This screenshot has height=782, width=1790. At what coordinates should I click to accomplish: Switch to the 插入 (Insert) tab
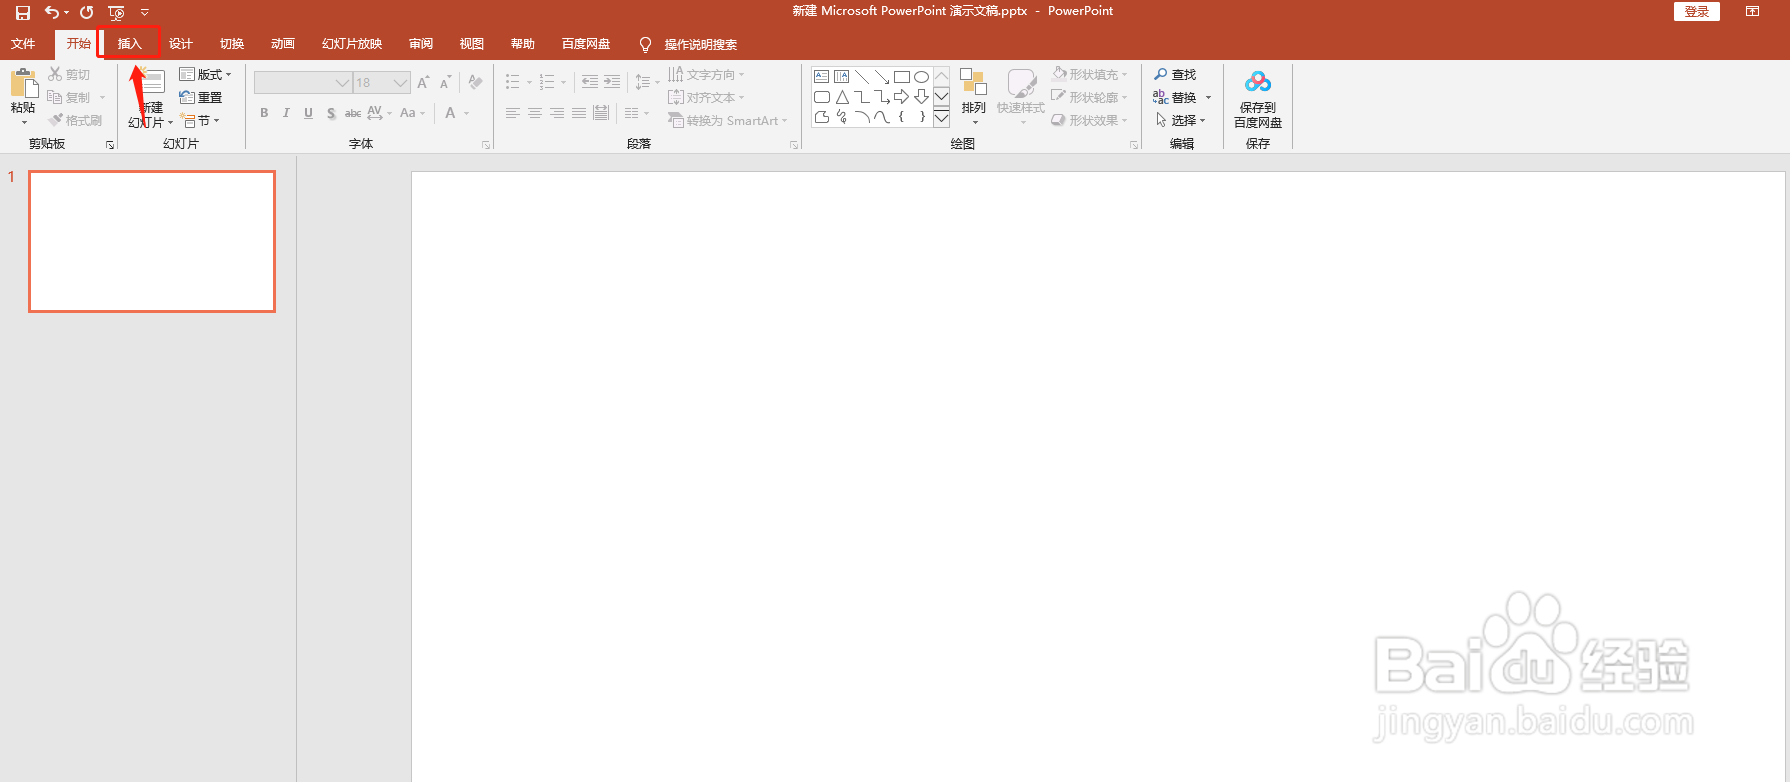pyautogui.click(x=130, y=44)
